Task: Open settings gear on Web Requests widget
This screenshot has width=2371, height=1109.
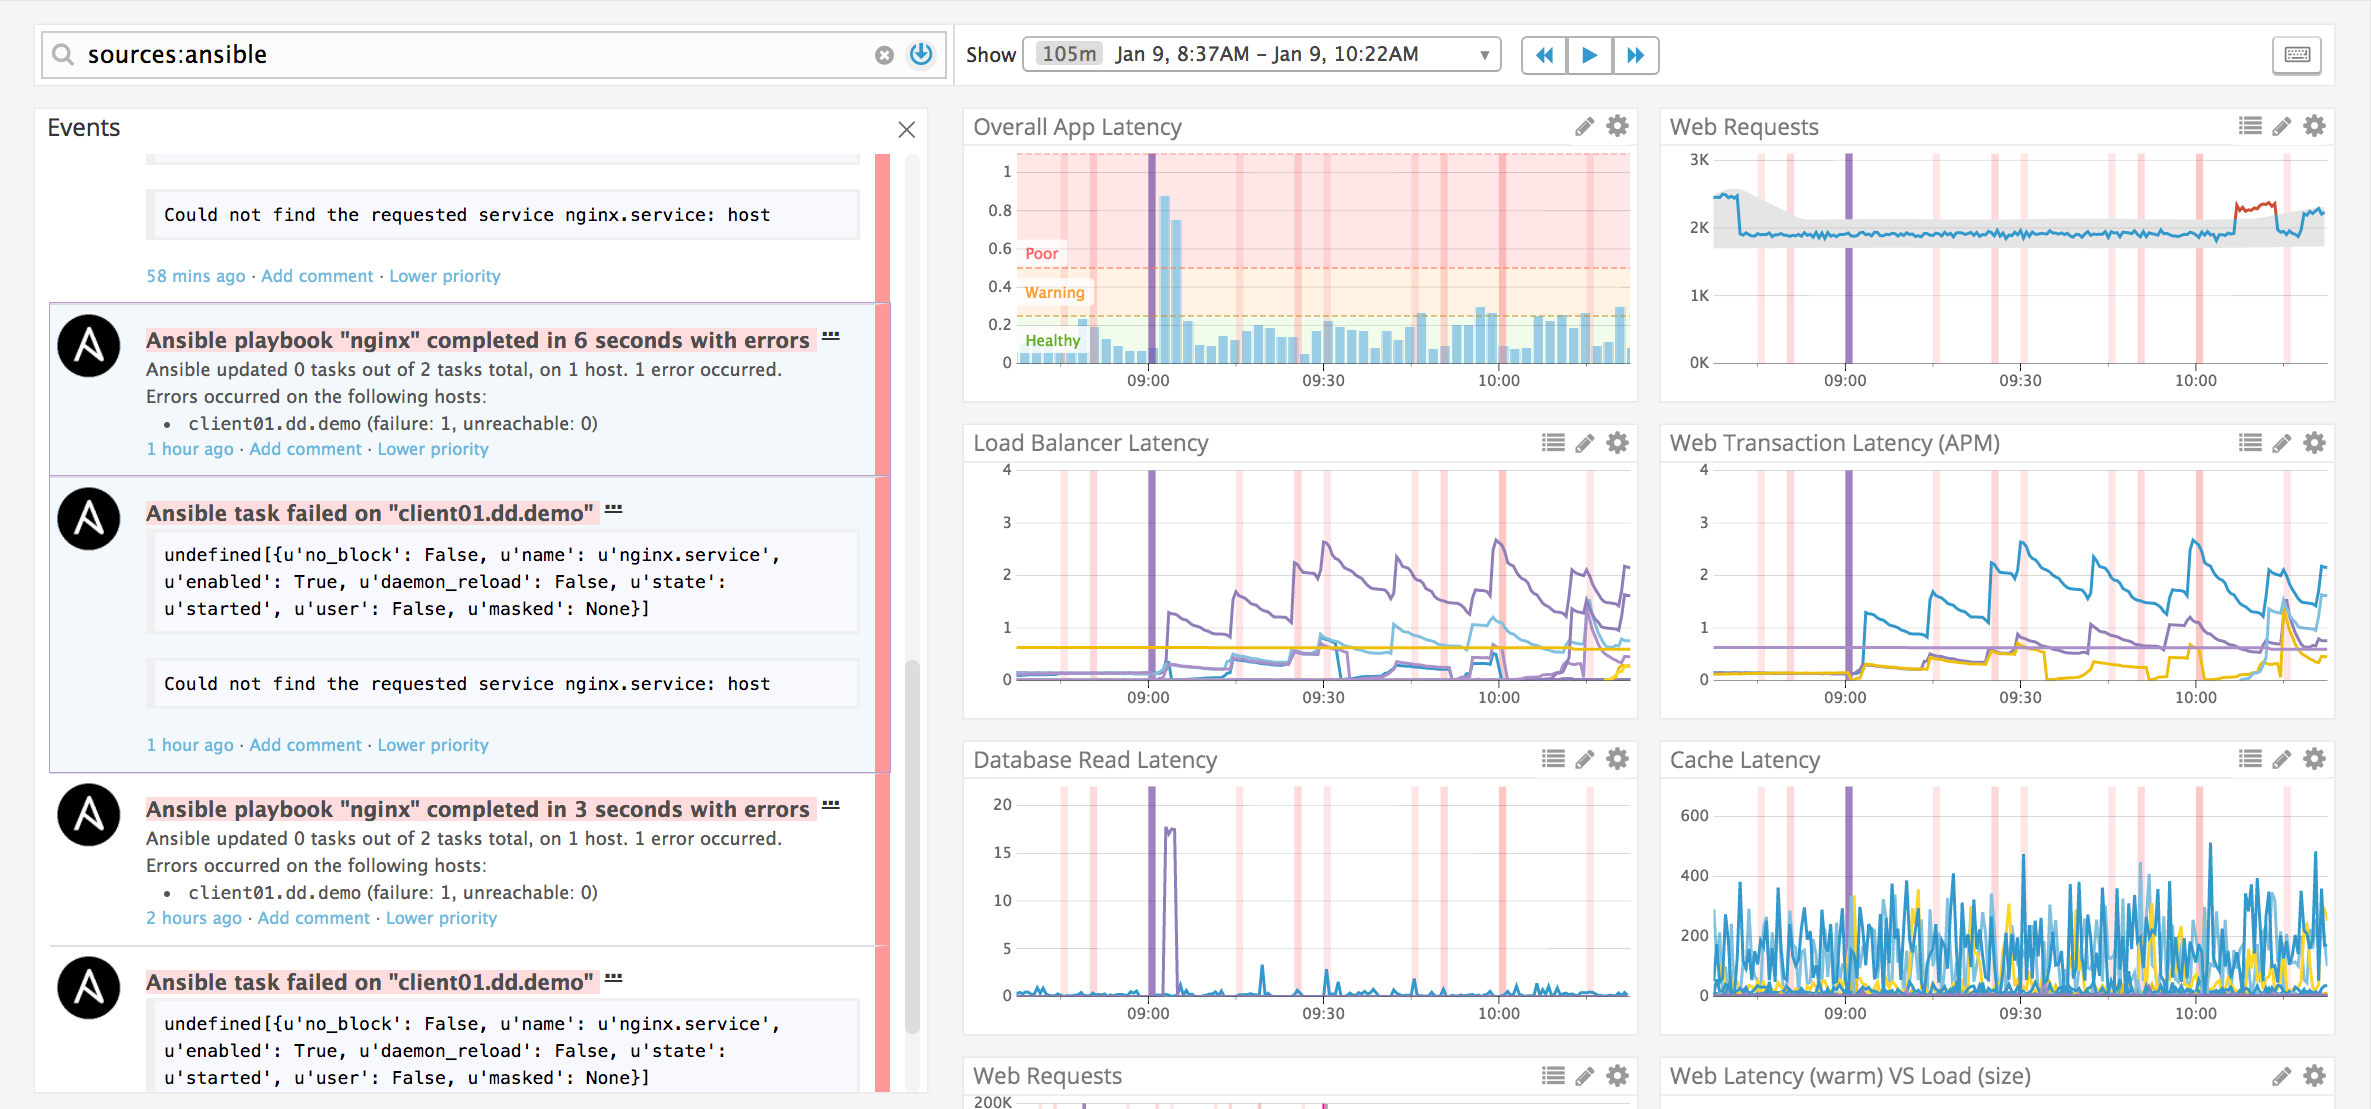Action: (x=2314, y=126)
